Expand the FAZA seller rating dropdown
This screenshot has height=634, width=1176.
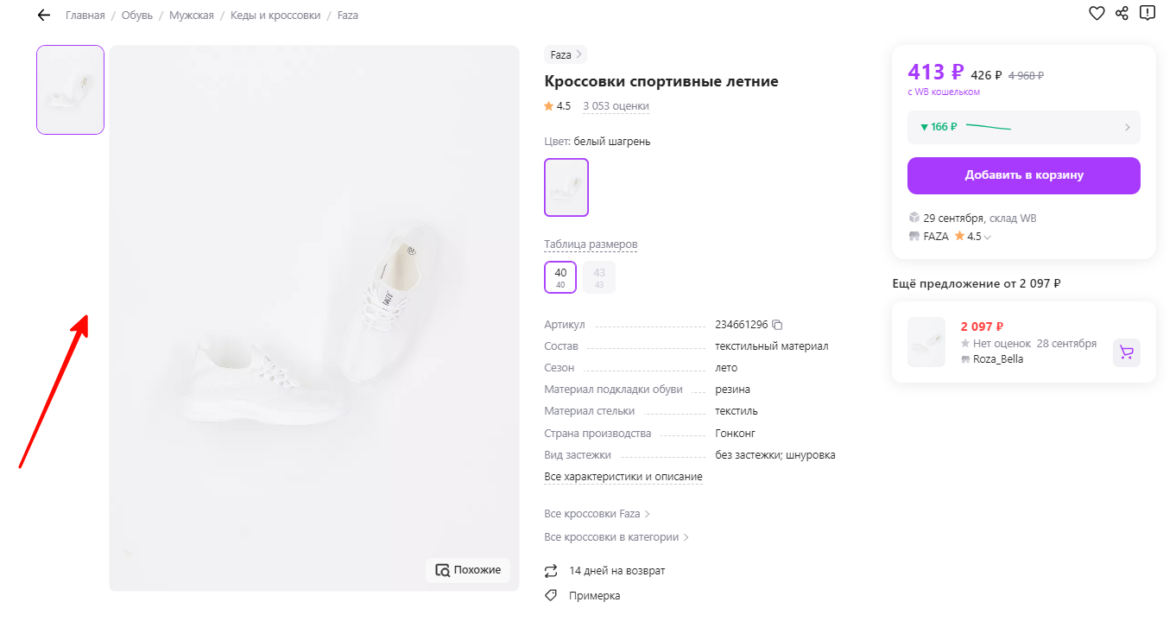coord(987,237)
